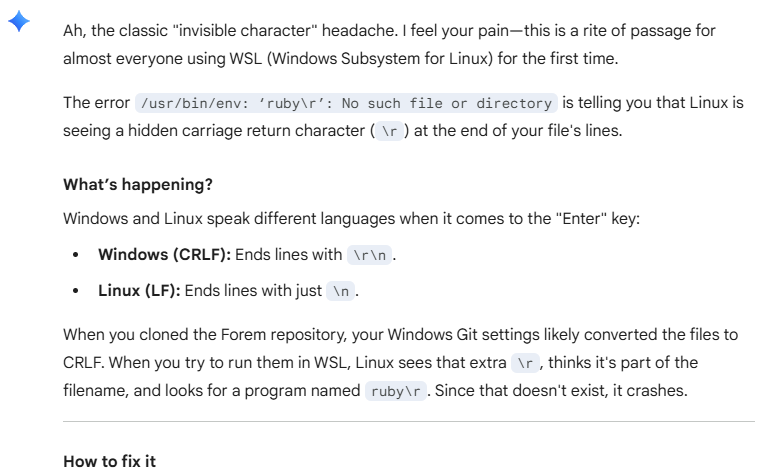
Task: Click the \n code chip in Linux bullet
Action: tap(340, 291)
